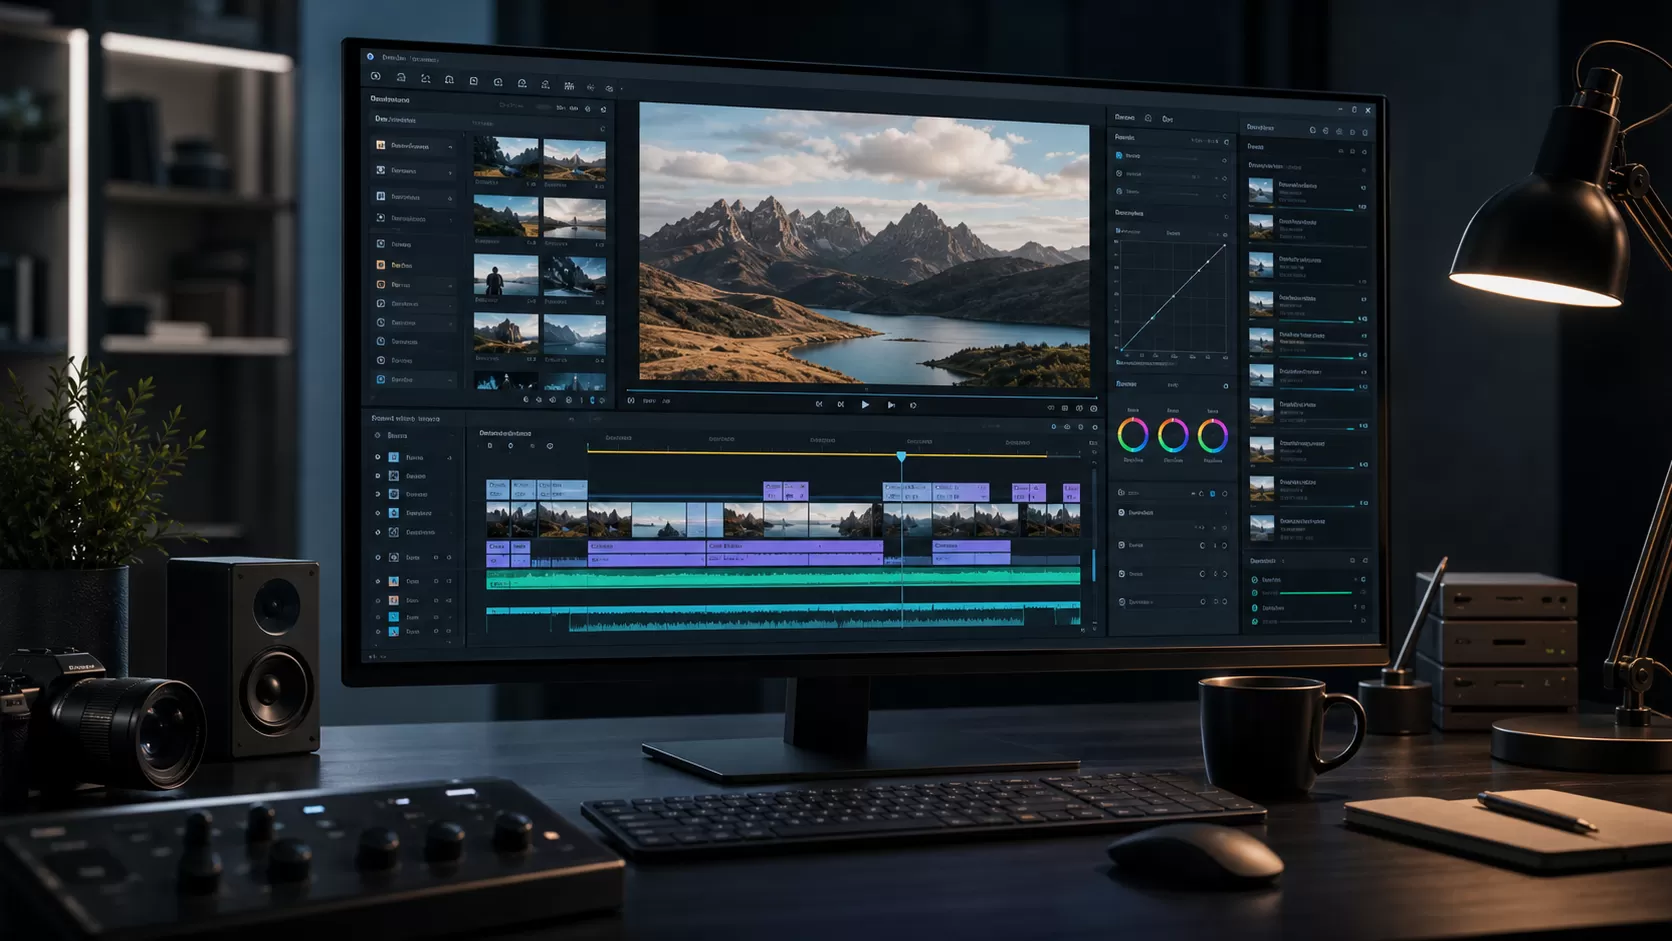The image size is (1672, 941).
Task: Toggle the blue checked box in inspector's first row
Action: click(1119, 156)
